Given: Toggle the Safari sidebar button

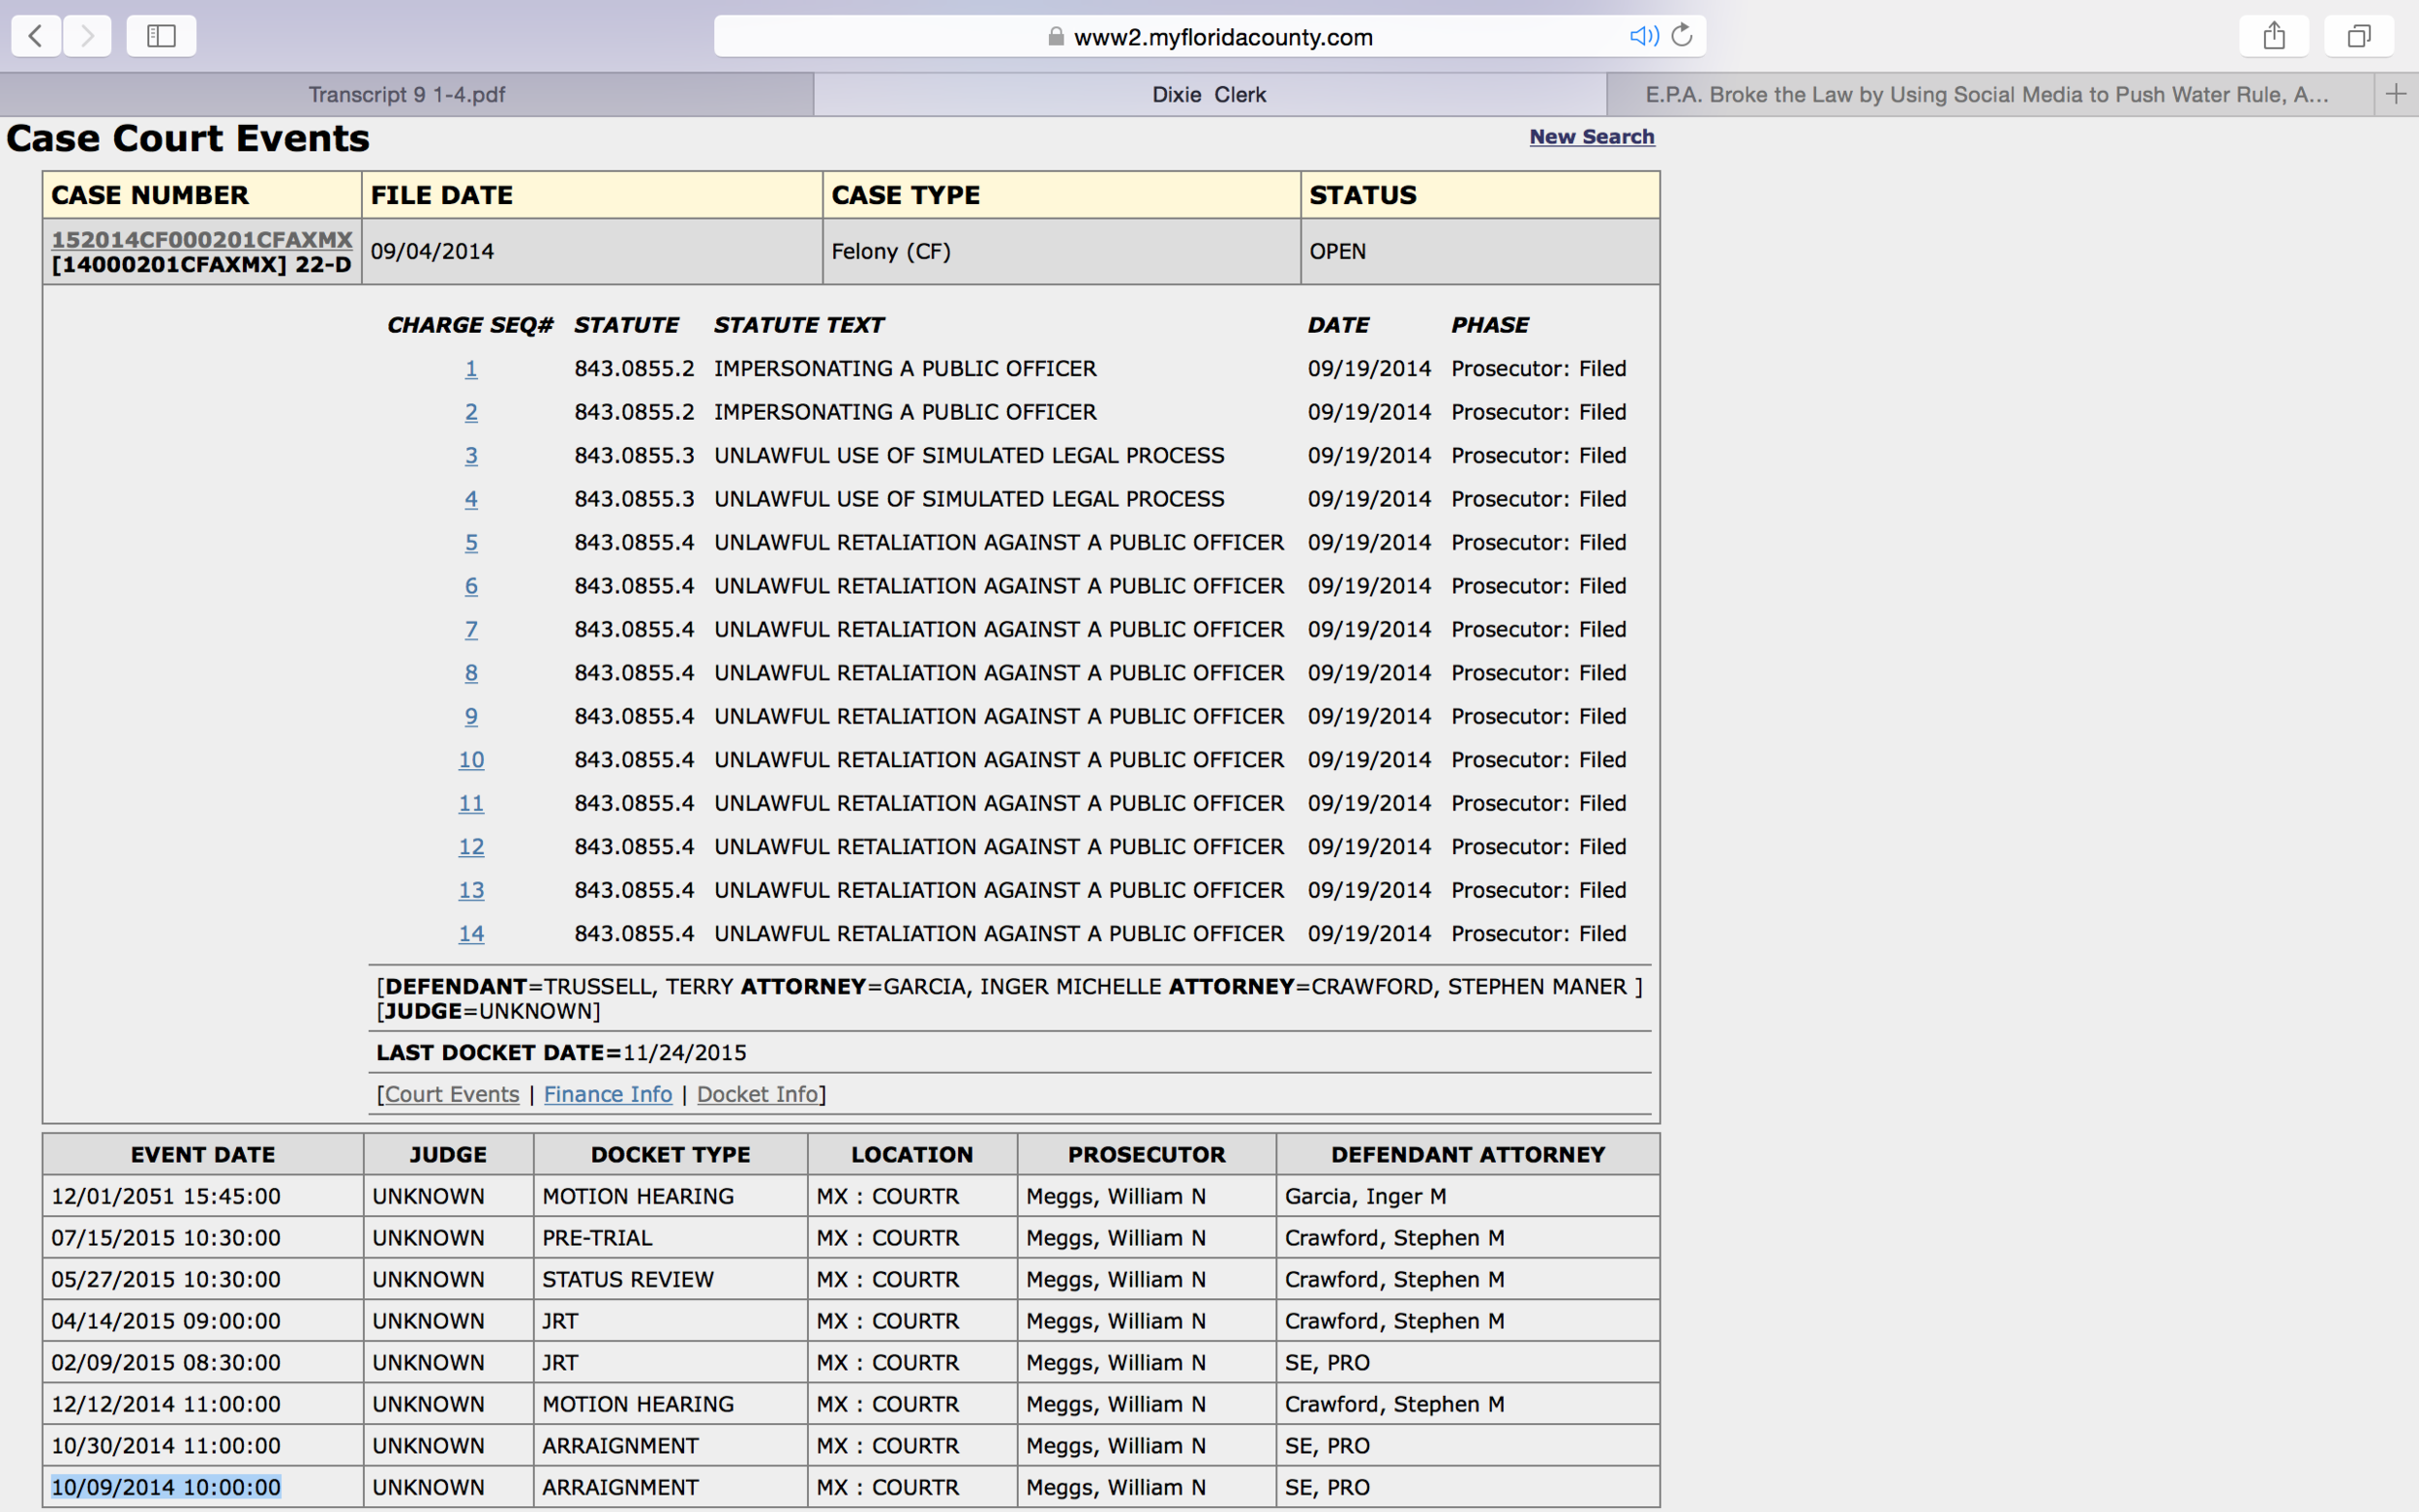Looking at the screenshot, I should 161,36.
